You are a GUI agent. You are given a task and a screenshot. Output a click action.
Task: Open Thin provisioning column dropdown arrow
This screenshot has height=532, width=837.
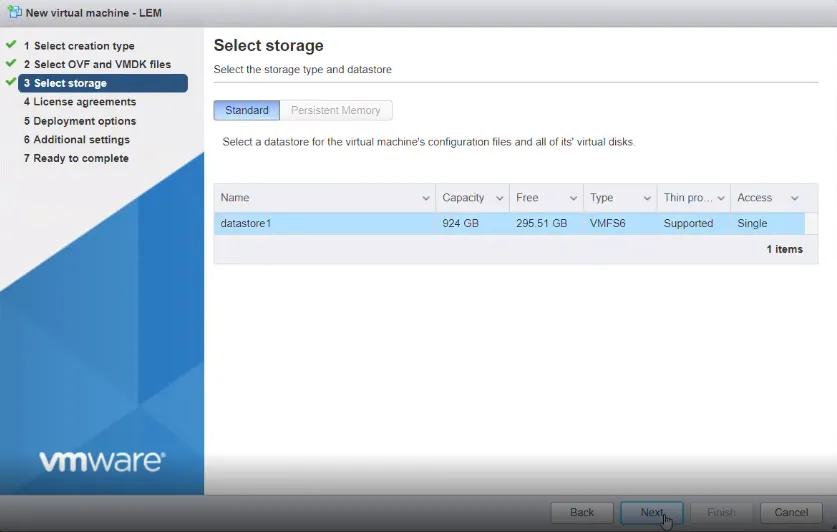coord(721,198)
